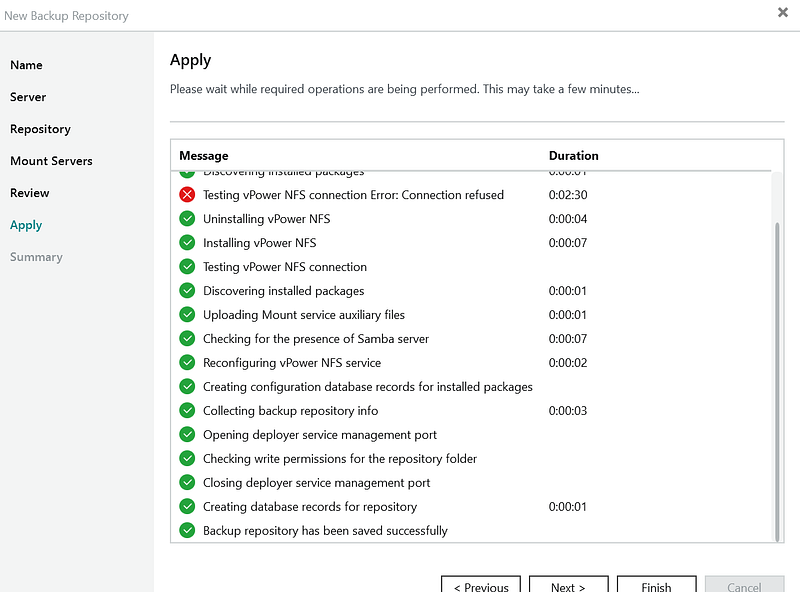Click check icon for Samba server presence
This screenshot has width=800, height=592.
pos(187,339)
